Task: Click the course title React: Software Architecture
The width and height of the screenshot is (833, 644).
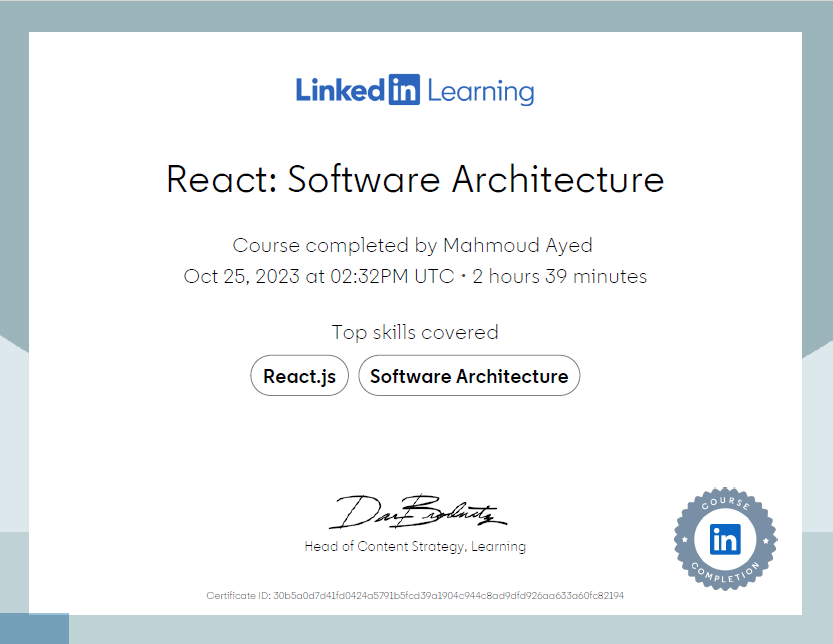Action: 415,179
